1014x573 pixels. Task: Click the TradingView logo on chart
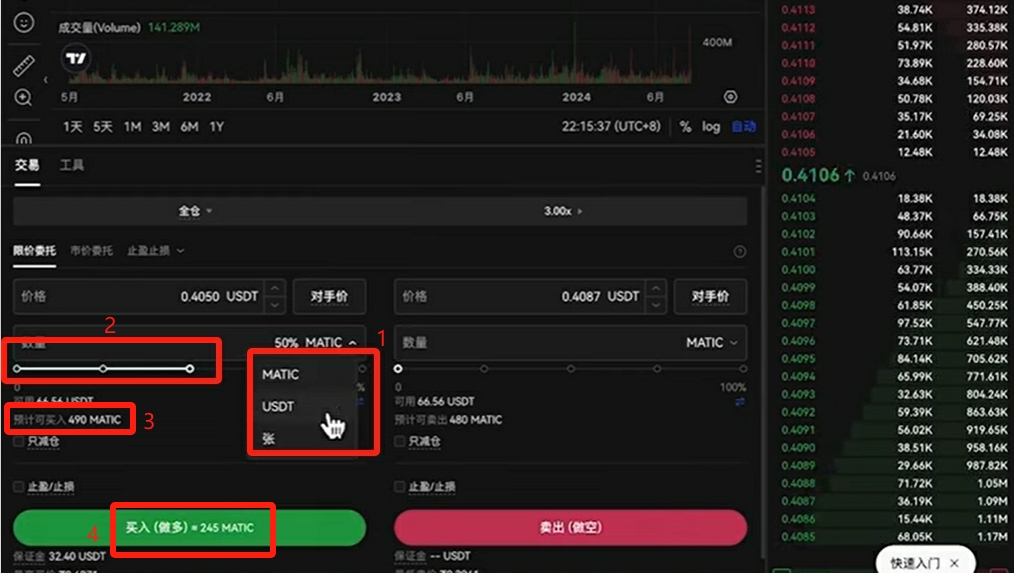coord(76,58)
